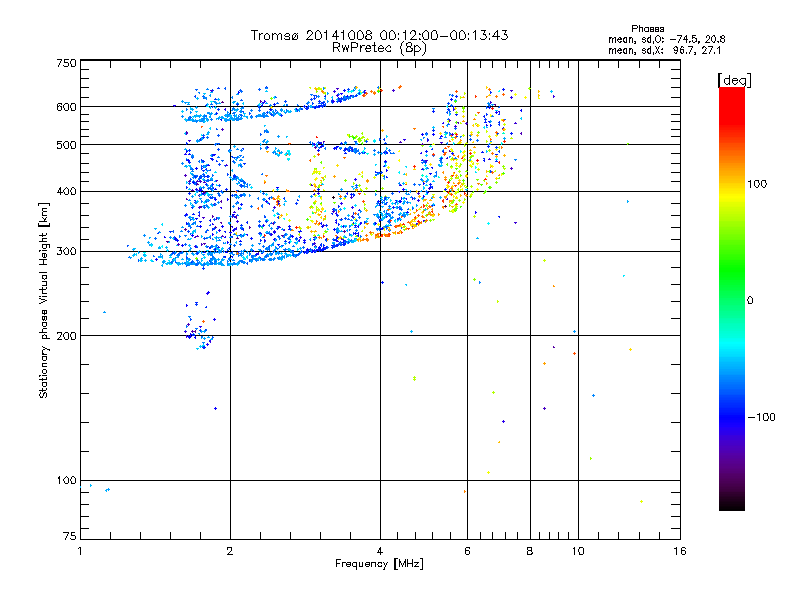This screenshot has width=800, height=600.
Task: Click the y-axis '75' tick label
Action: [x=70, y=536]
